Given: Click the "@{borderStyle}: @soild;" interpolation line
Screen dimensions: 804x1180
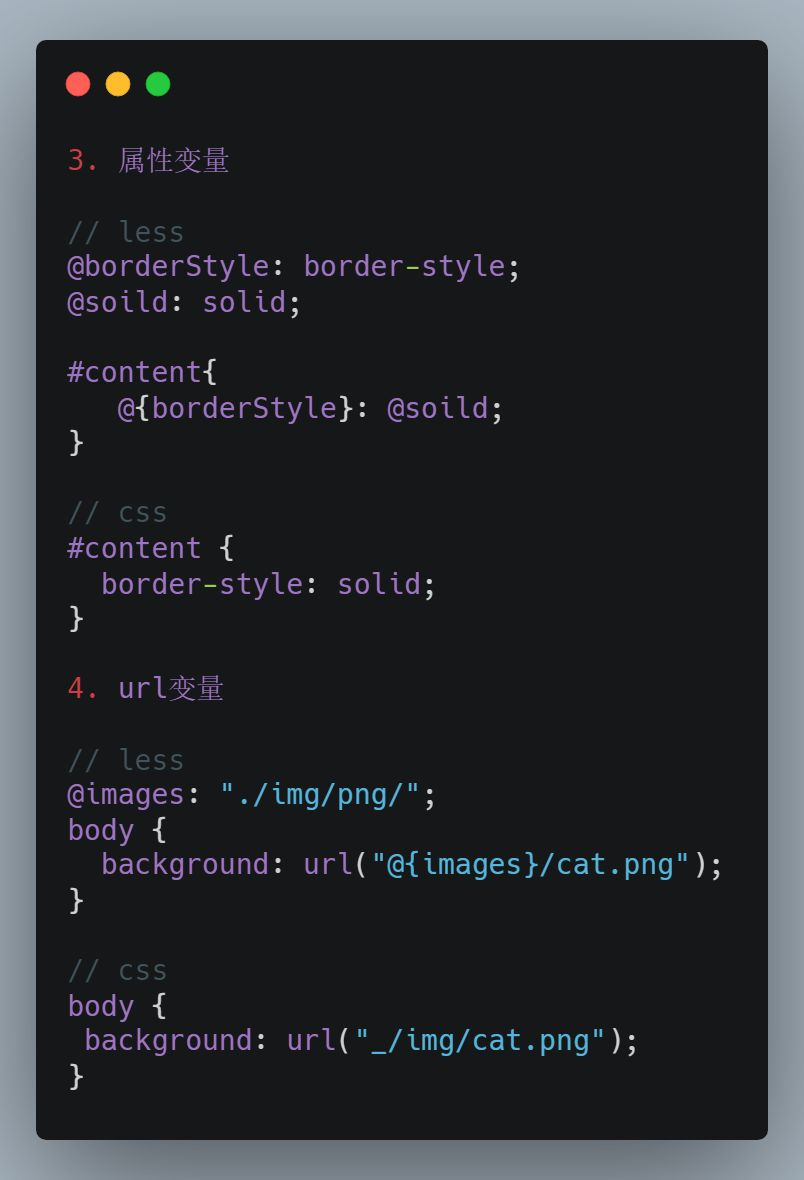Looking at the screenshot, I should click(310, 408).
